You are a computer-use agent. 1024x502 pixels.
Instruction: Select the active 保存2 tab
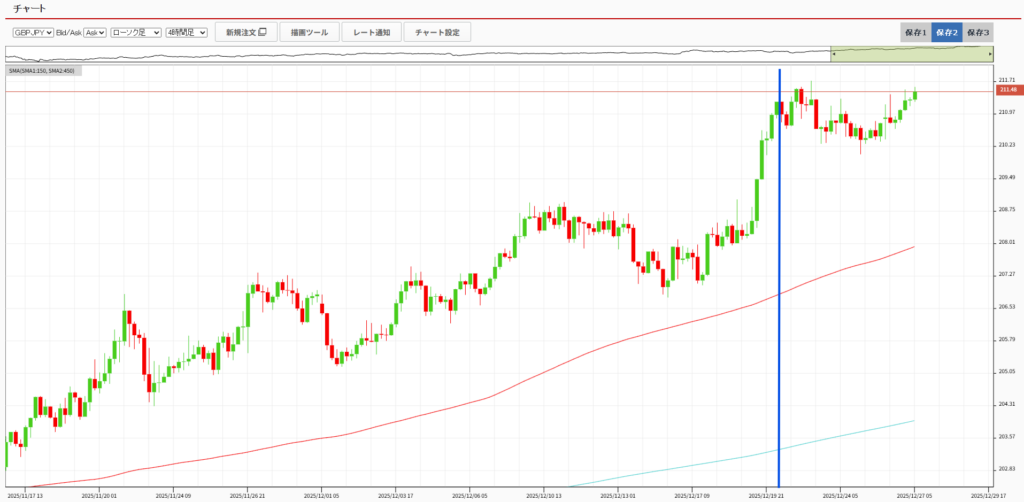pos(946,33)
